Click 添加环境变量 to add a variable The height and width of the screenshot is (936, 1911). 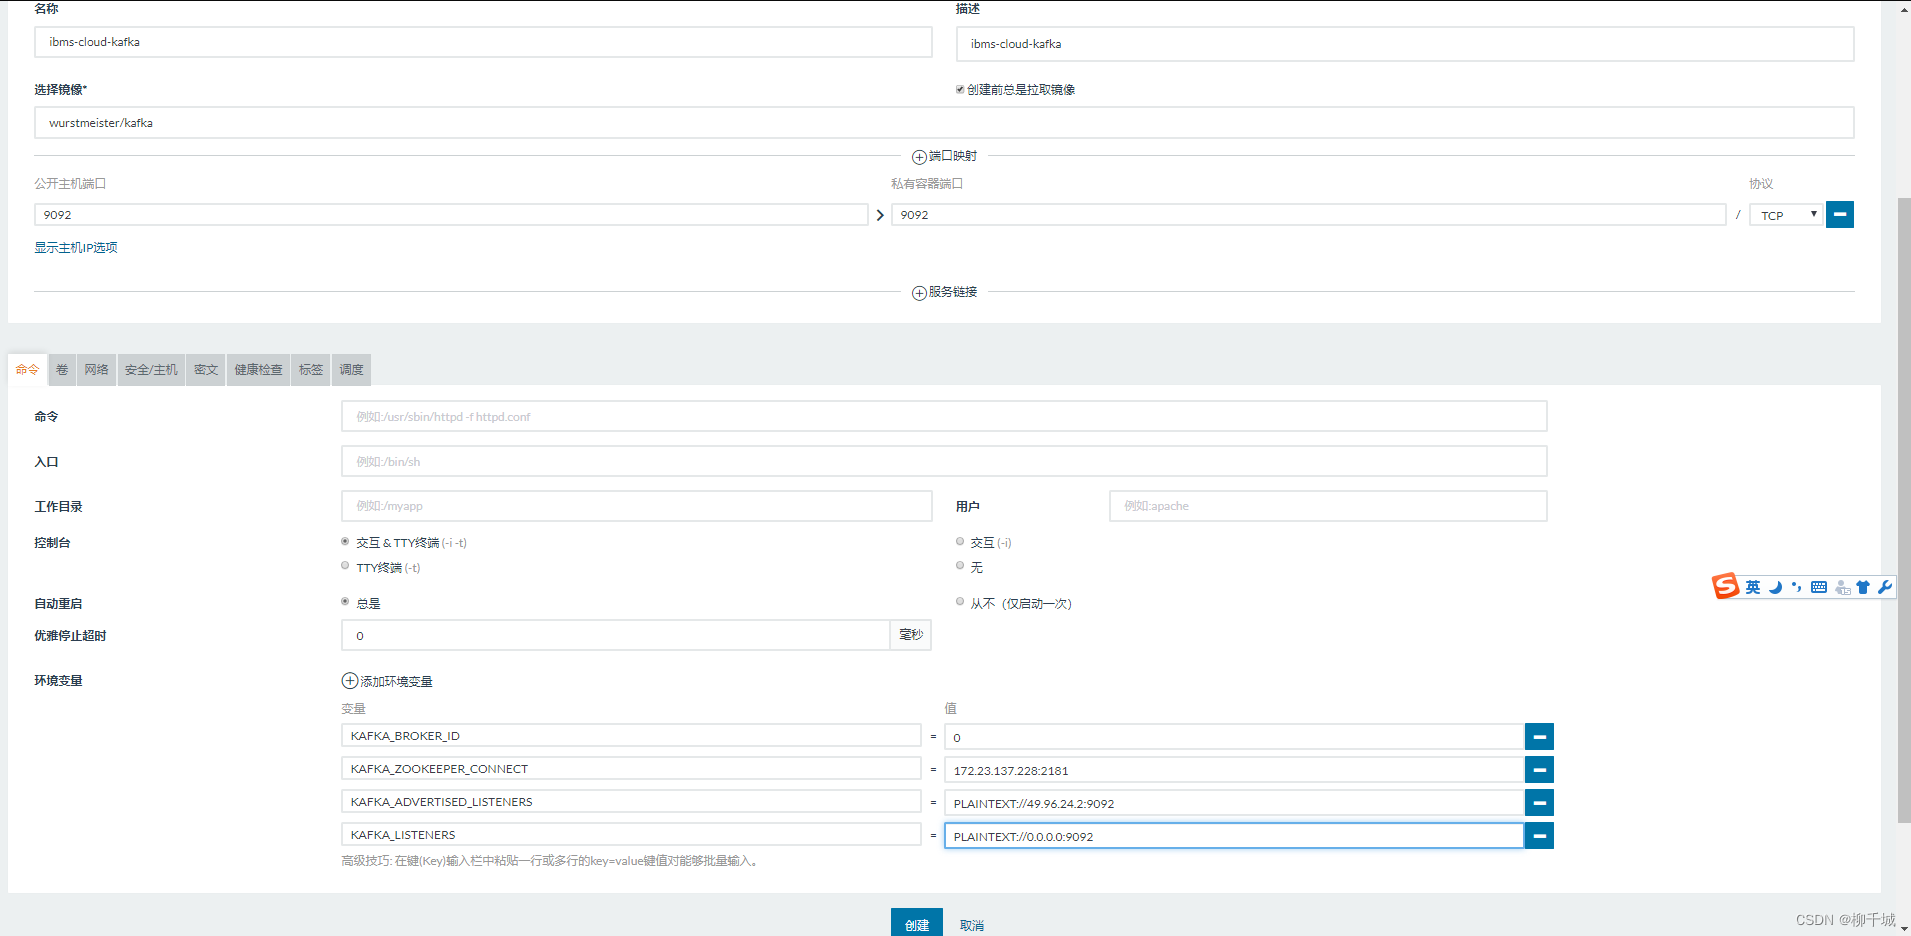point(387,681)
